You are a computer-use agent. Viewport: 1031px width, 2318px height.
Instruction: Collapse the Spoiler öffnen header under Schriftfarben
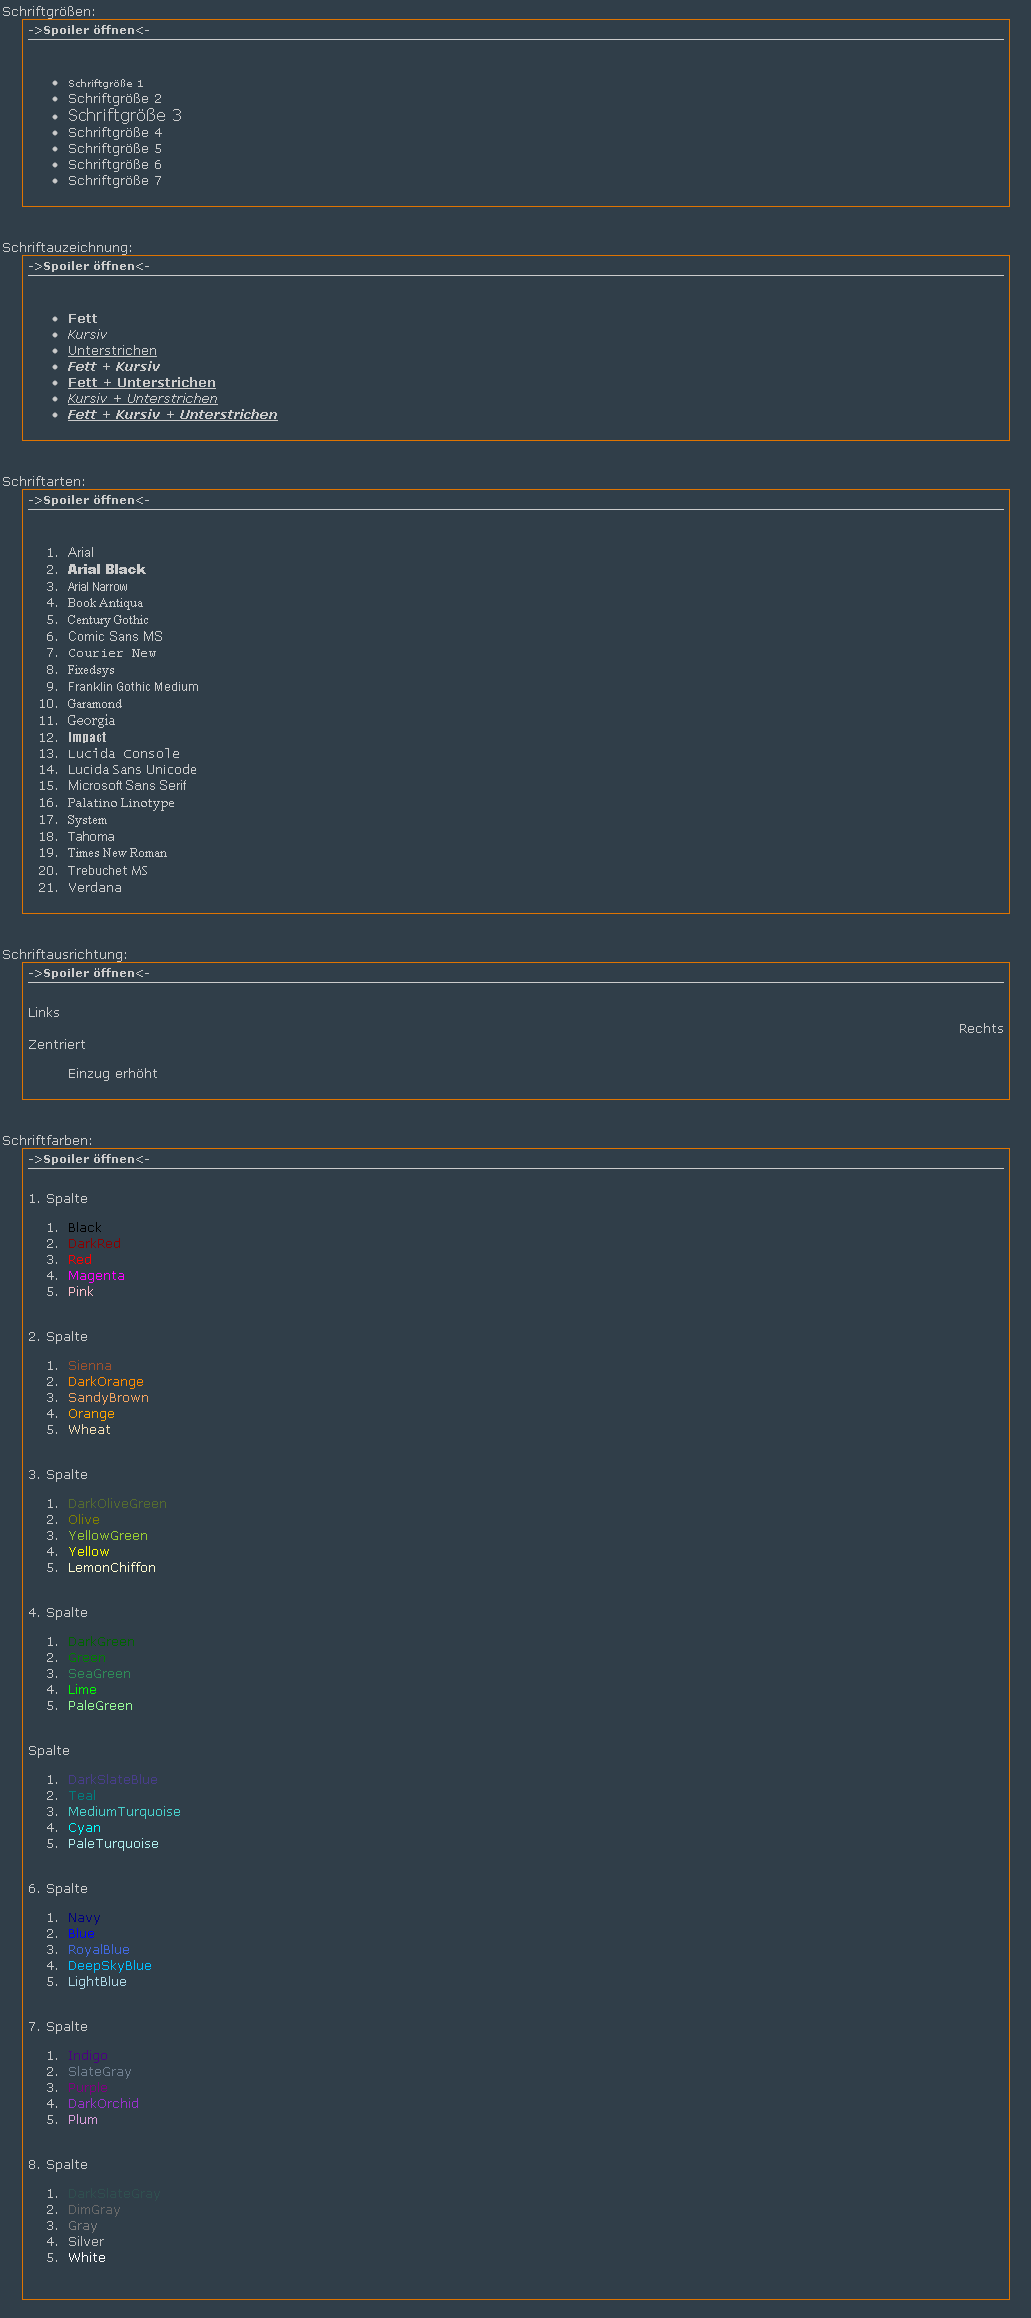pyautogui.click(x=89, y=1159)
